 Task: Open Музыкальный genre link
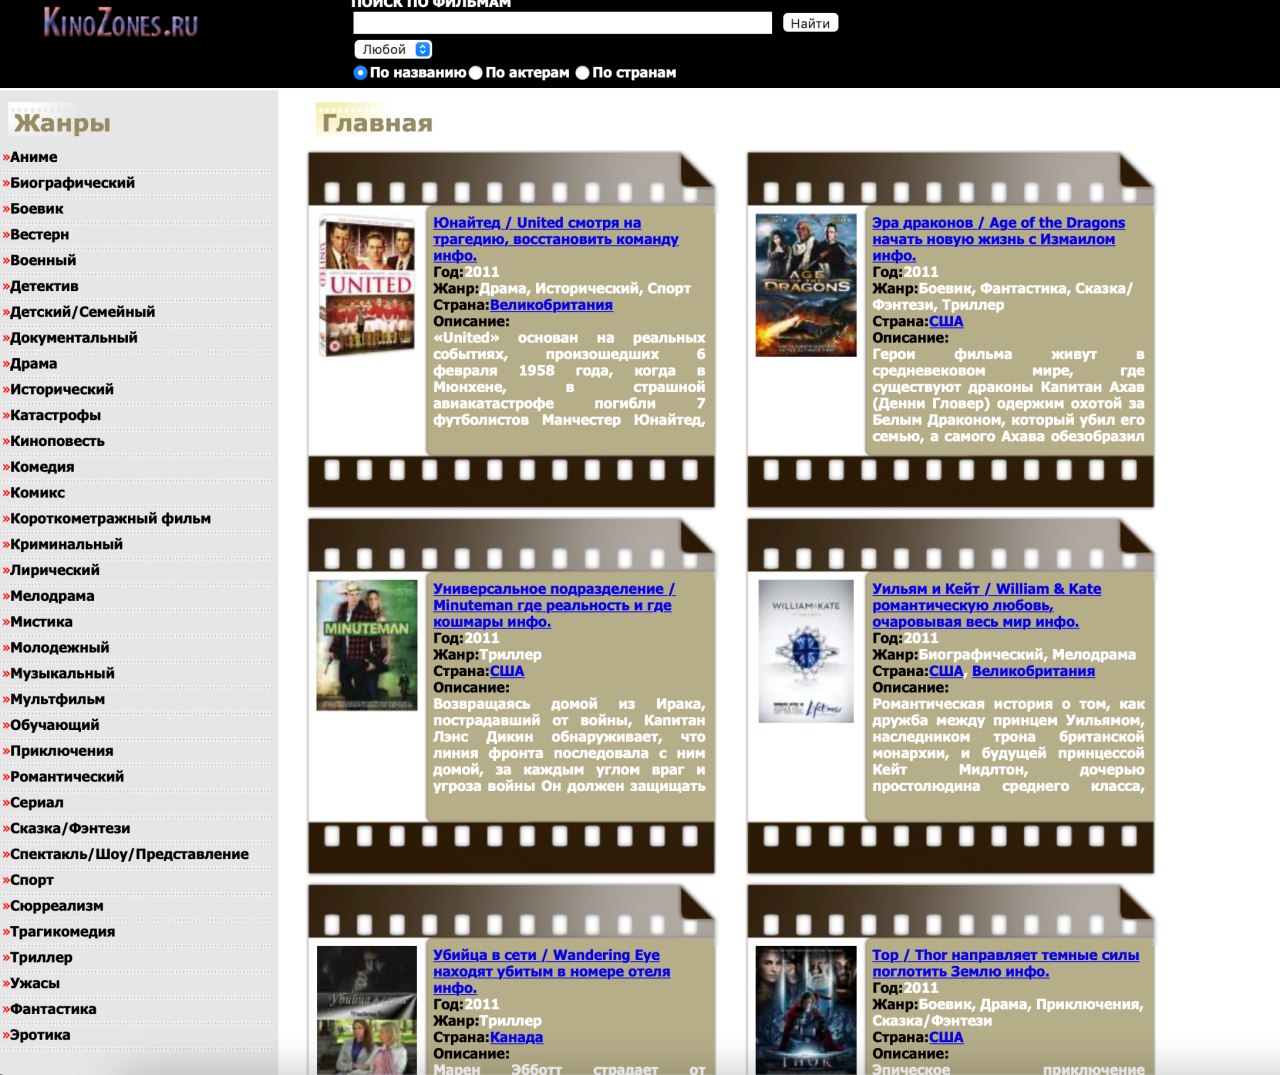62,674
